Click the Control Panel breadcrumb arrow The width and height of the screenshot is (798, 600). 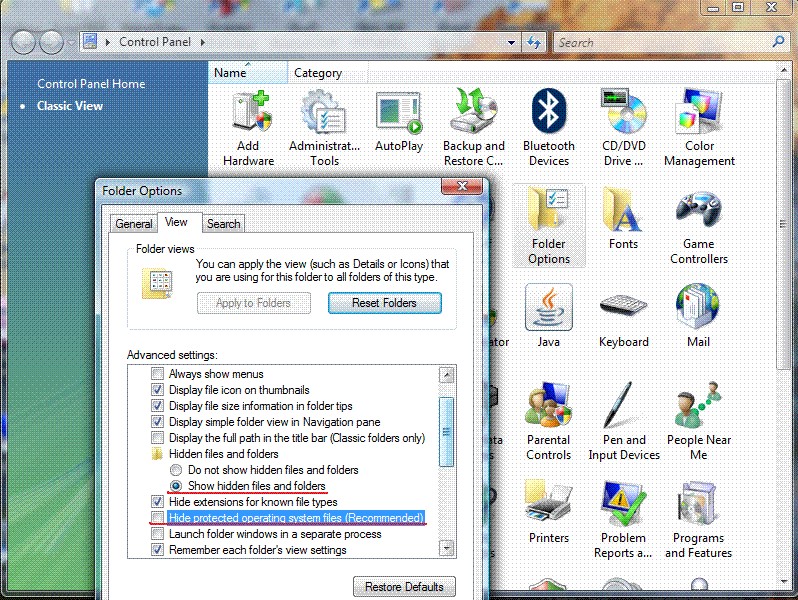[203, 43]
